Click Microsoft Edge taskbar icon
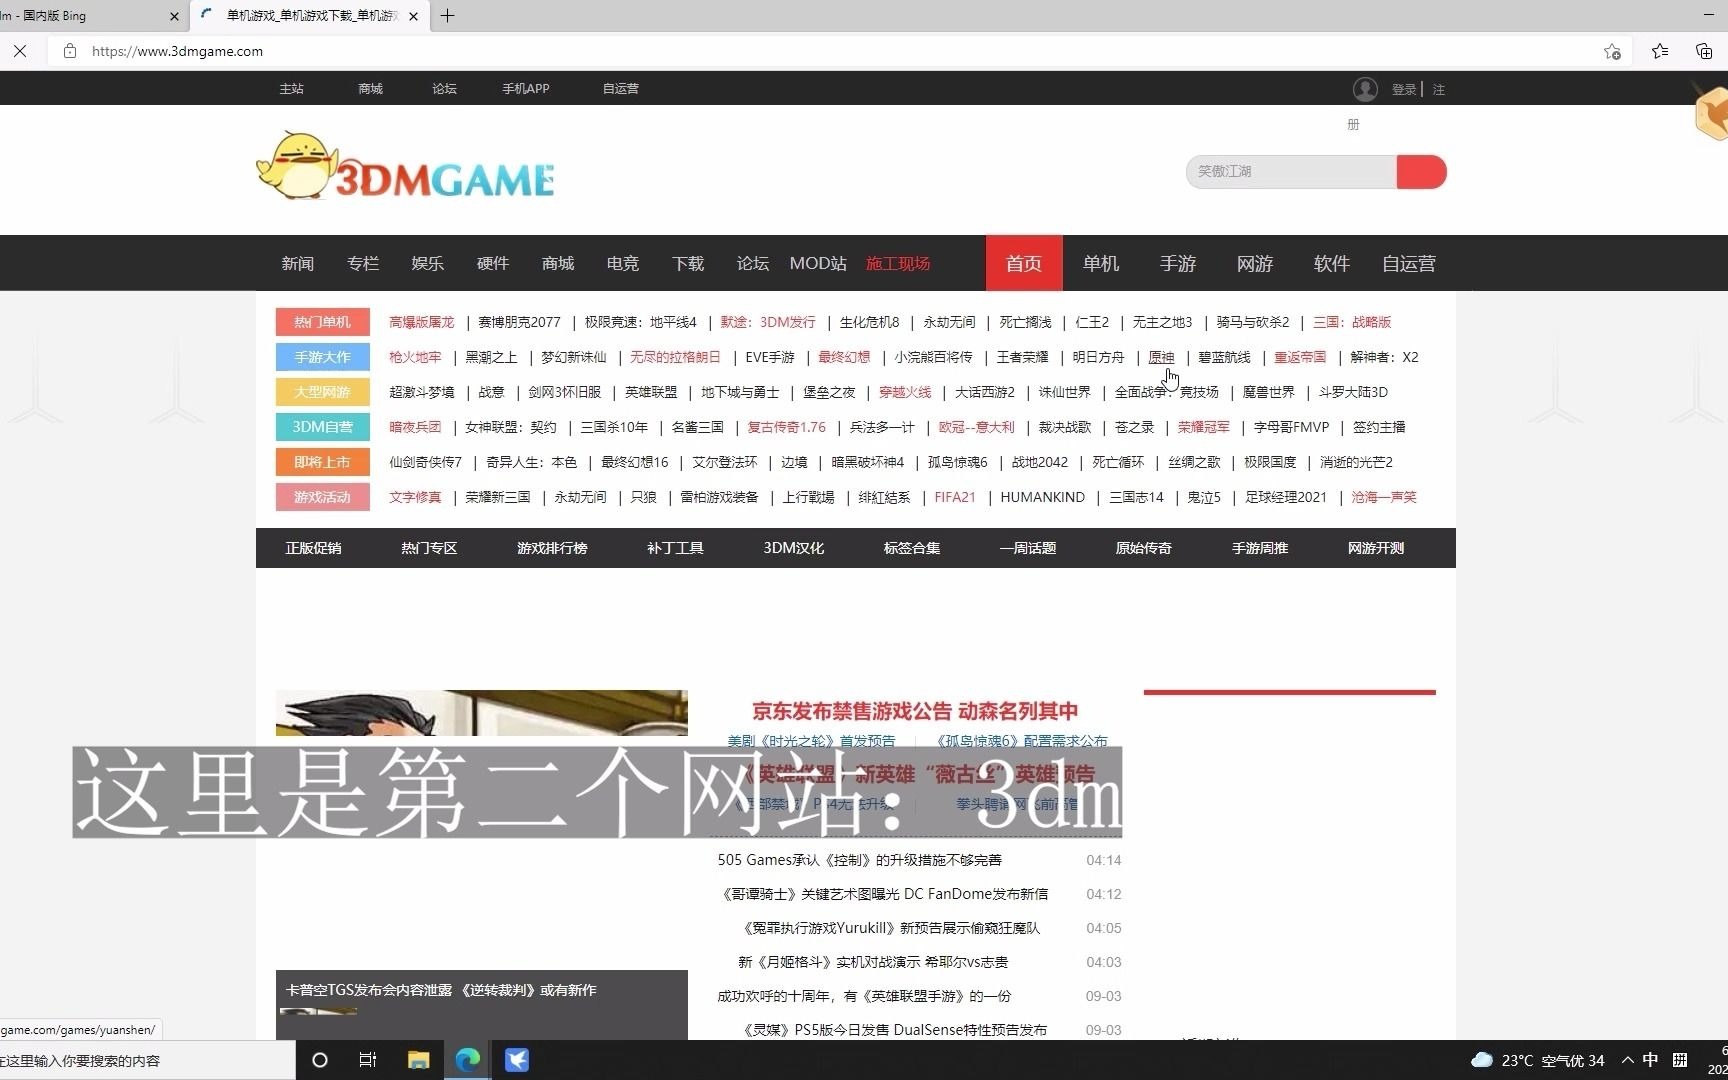This screenshot has height=1080, width=1728. click(x=467, y=1060)
